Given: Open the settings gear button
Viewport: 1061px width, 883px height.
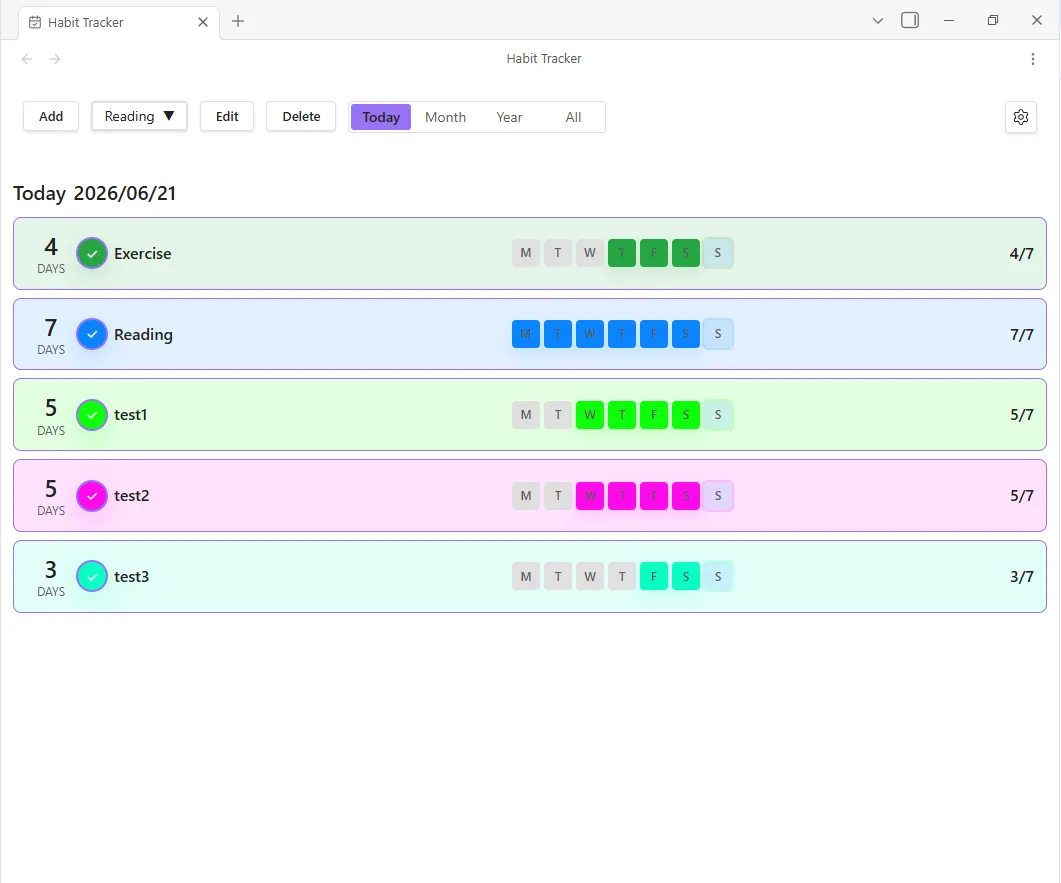Looking at the screenshot, I should pos(1020,117).
